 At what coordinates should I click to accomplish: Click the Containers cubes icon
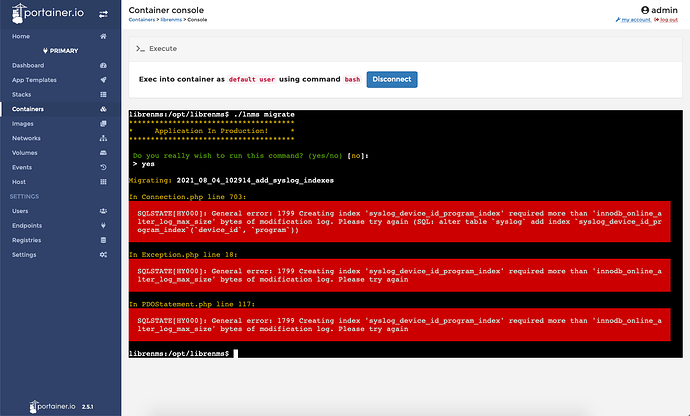pos(103,109)
